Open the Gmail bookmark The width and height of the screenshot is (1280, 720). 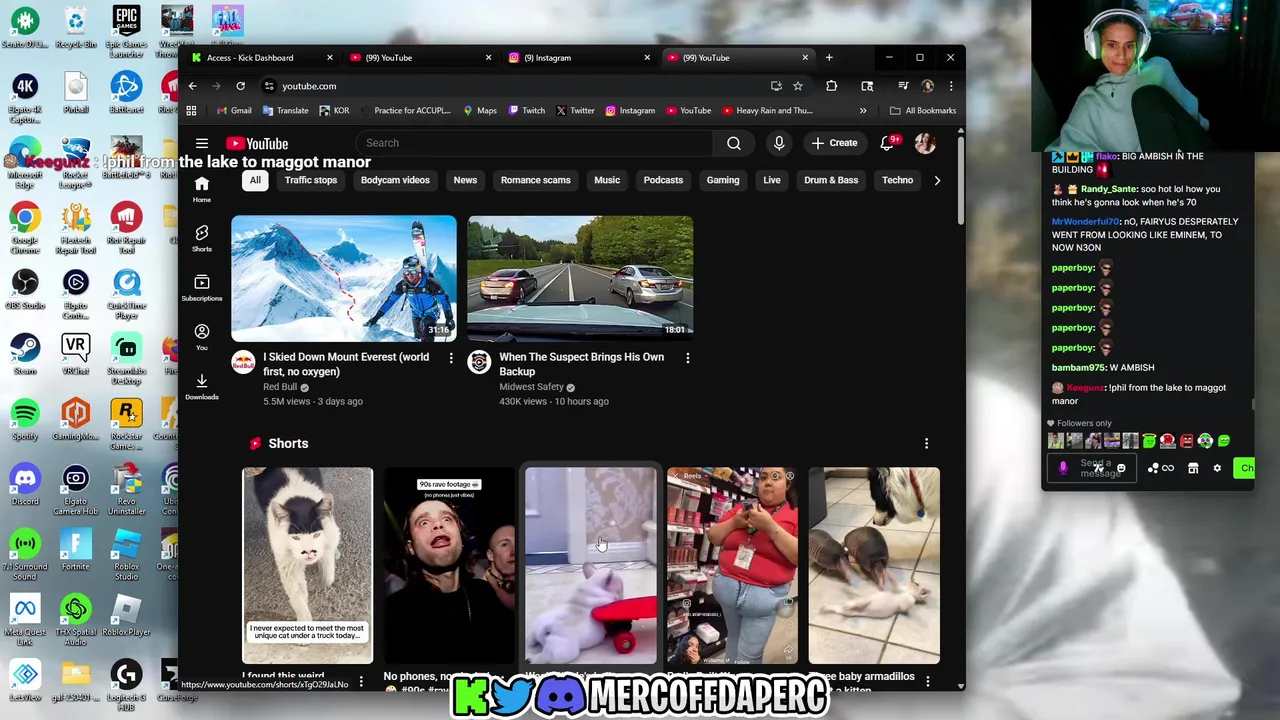(x=233, y=111)
